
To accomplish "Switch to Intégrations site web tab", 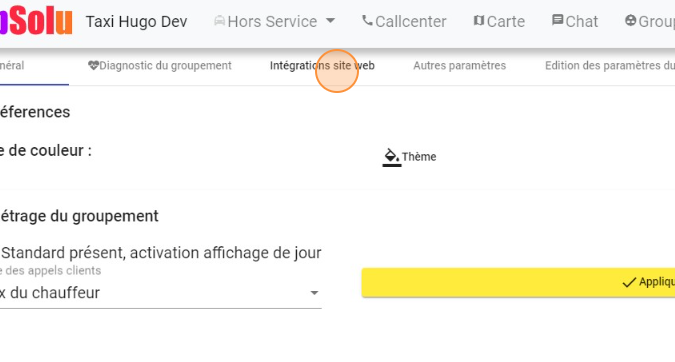I will [322, 65].
